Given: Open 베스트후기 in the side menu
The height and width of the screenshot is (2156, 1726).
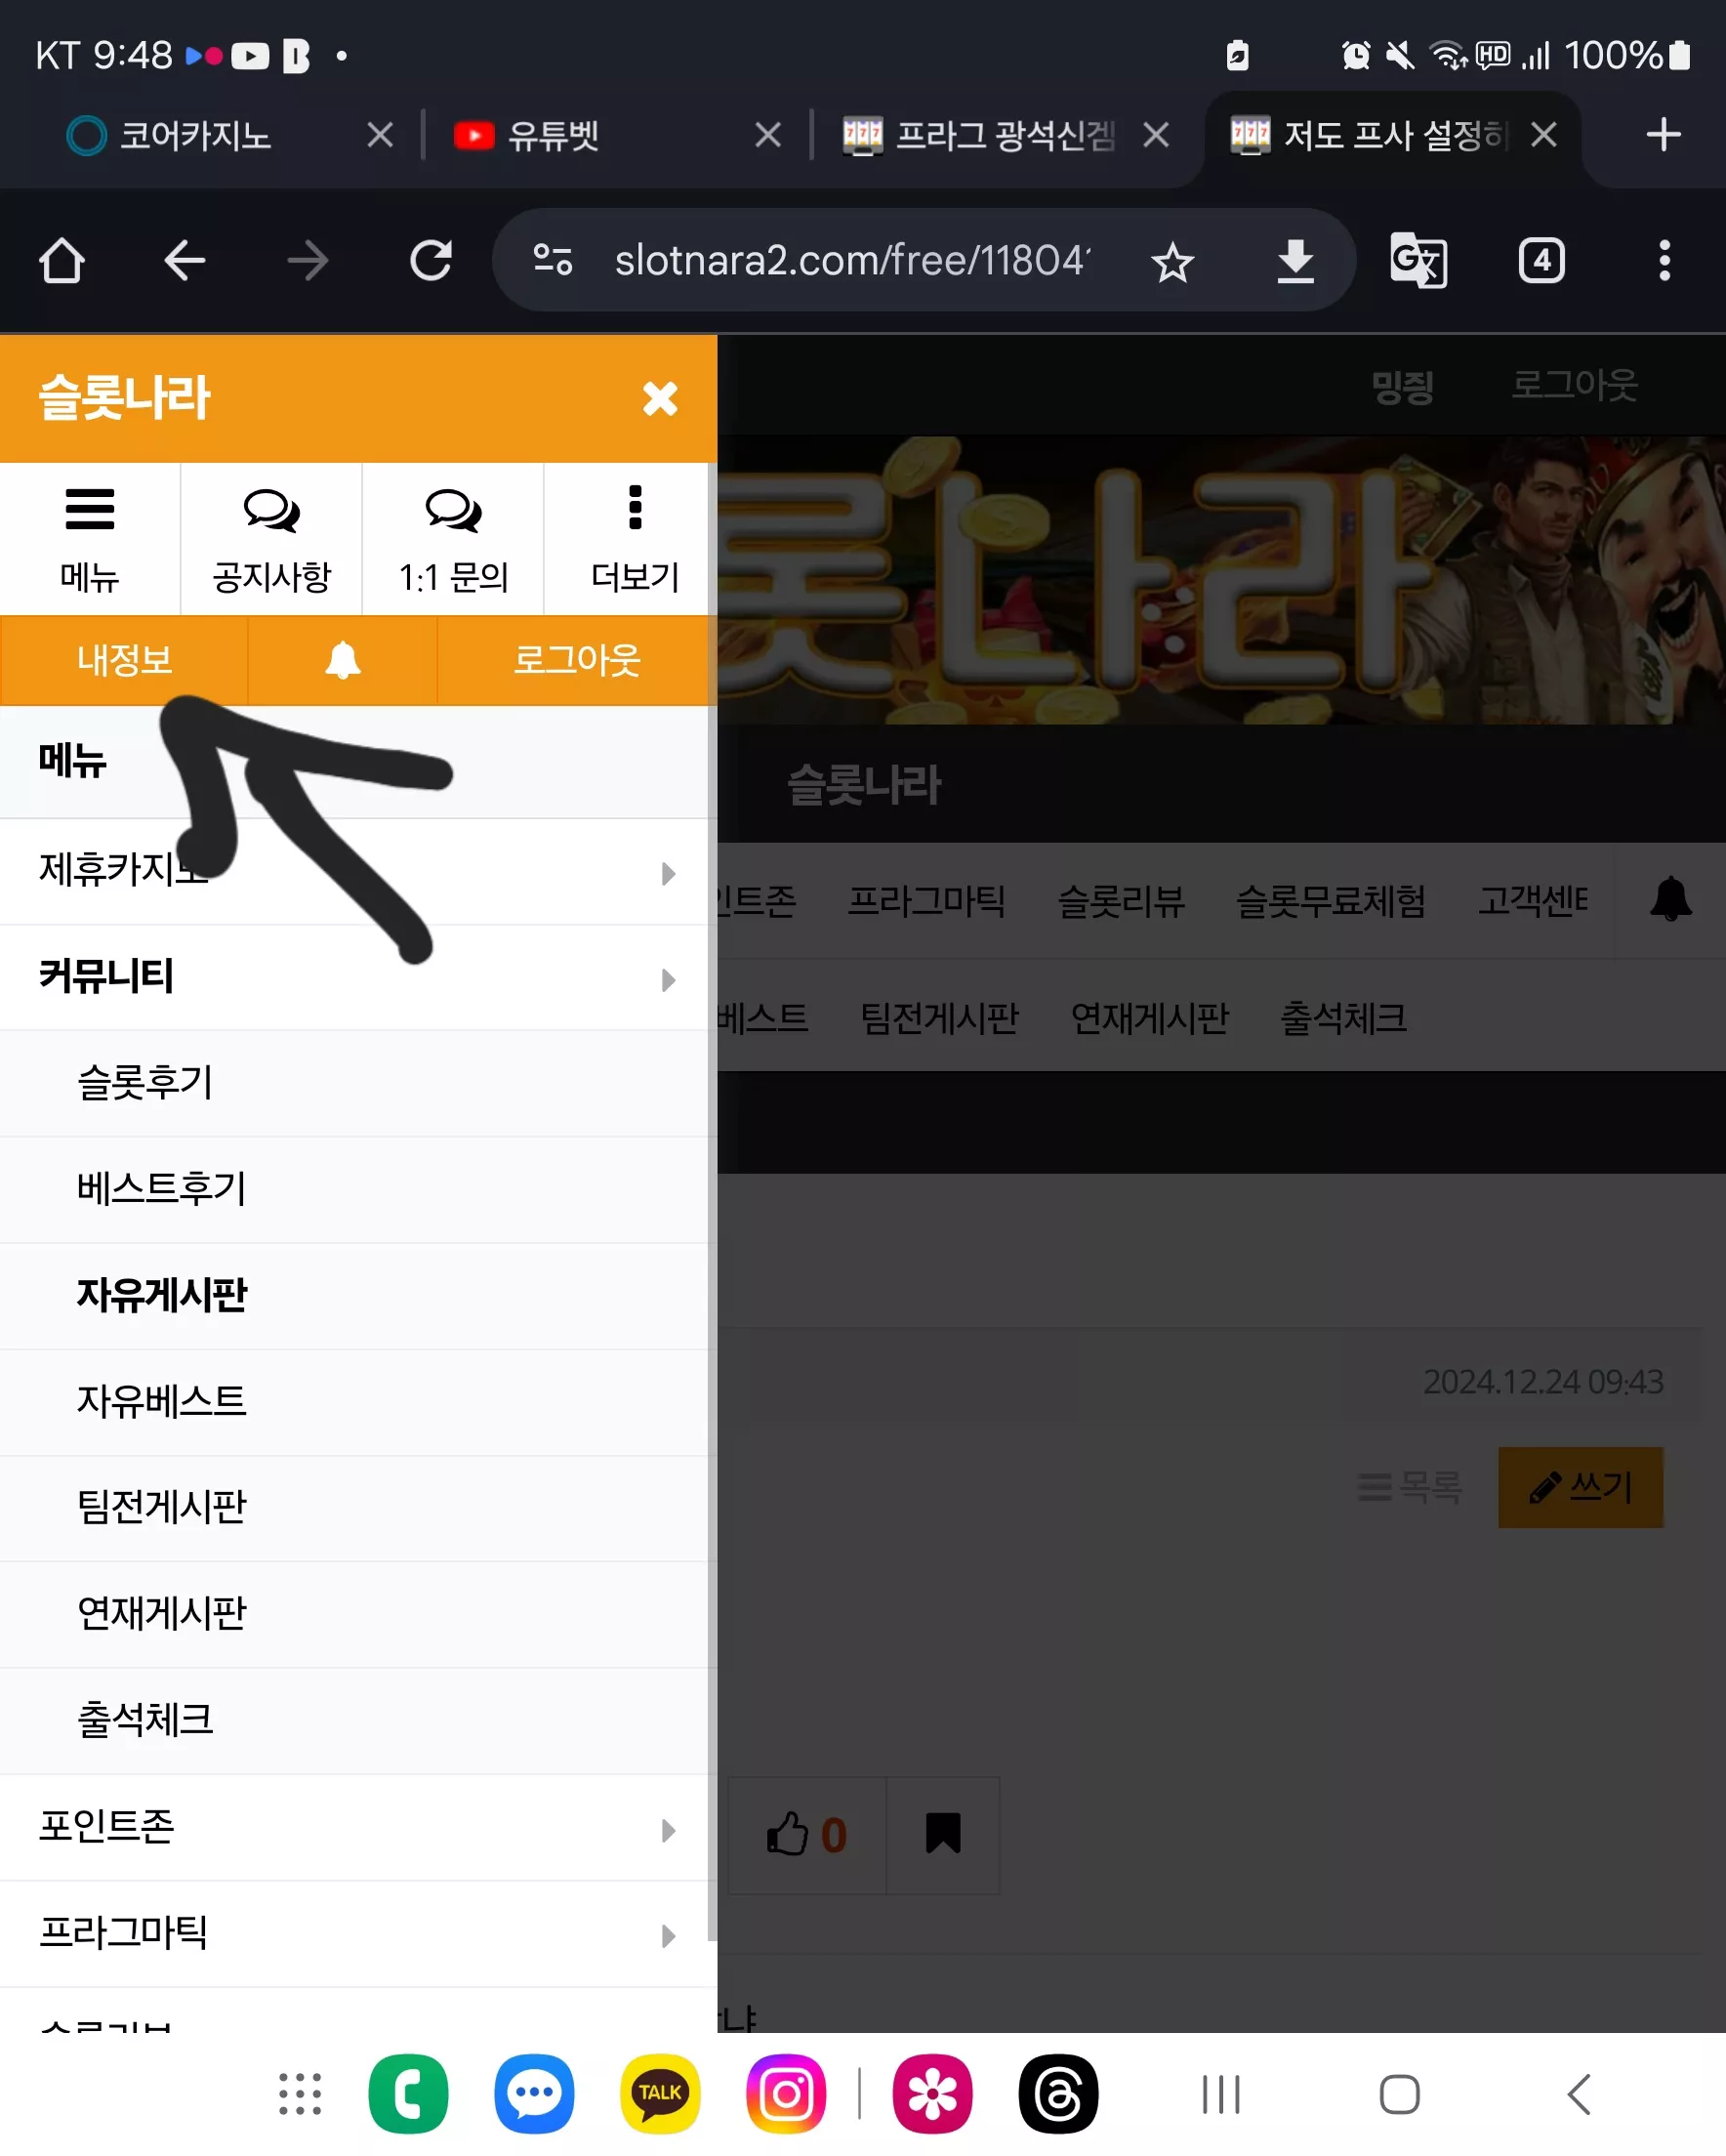Looking at the screenshot, I should 358,1189.
